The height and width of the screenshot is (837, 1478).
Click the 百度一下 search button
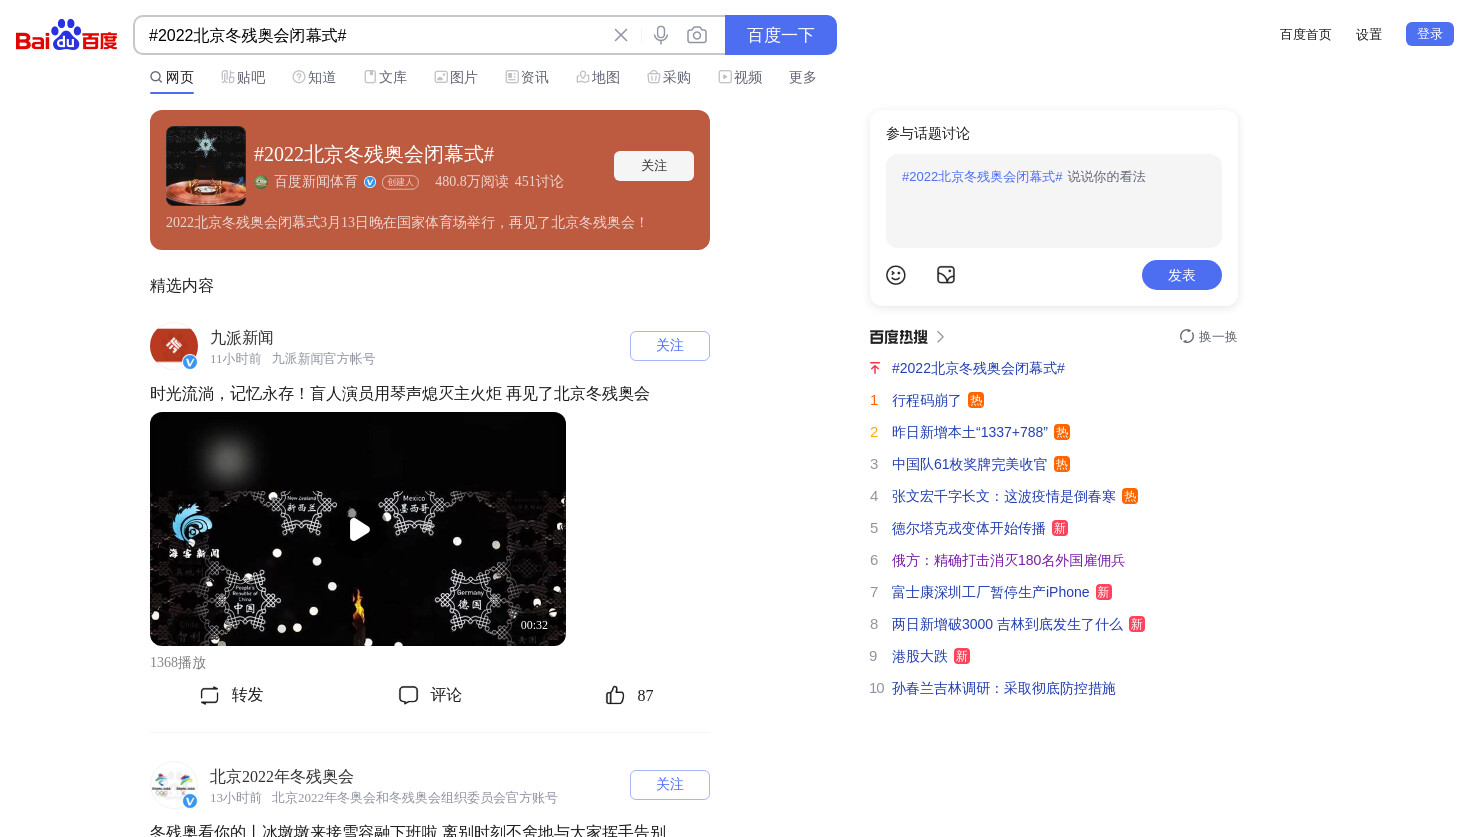click(x=781, y=35)
